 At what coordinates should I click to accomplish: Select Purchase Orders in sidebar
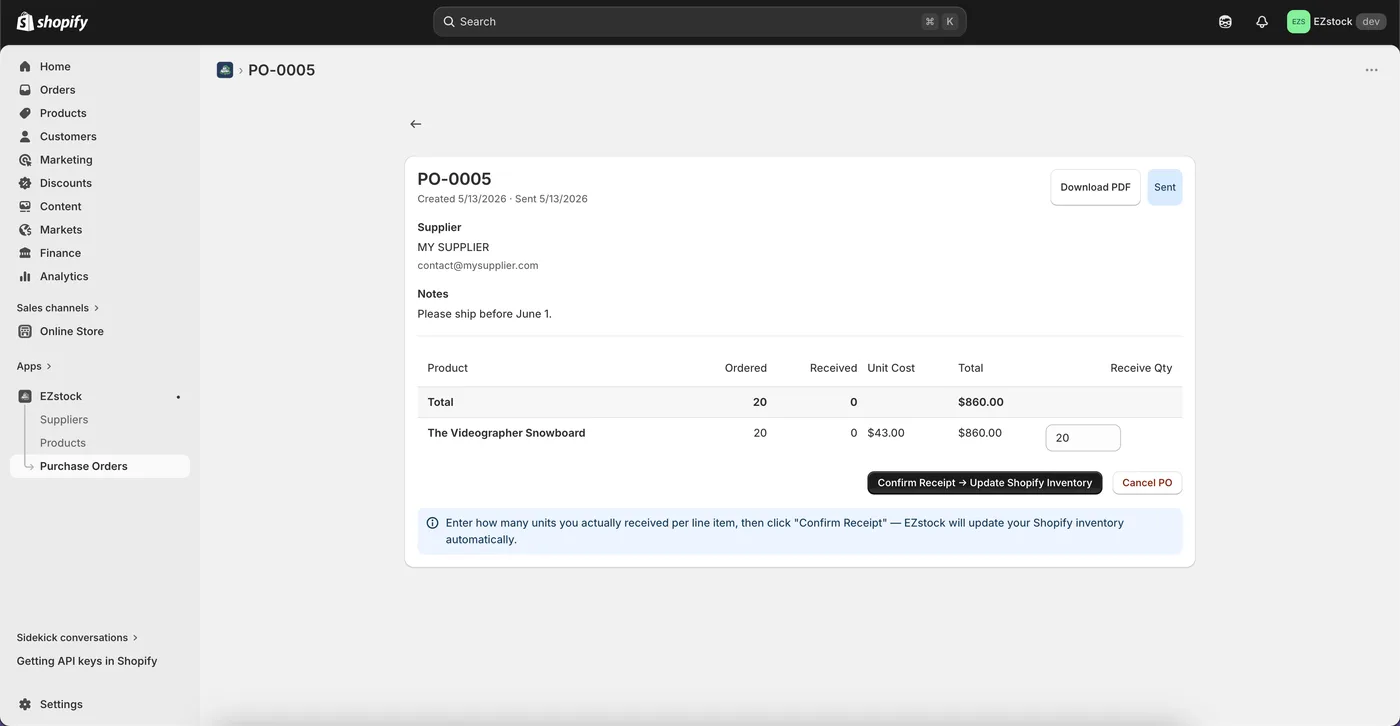coord(100,466)
